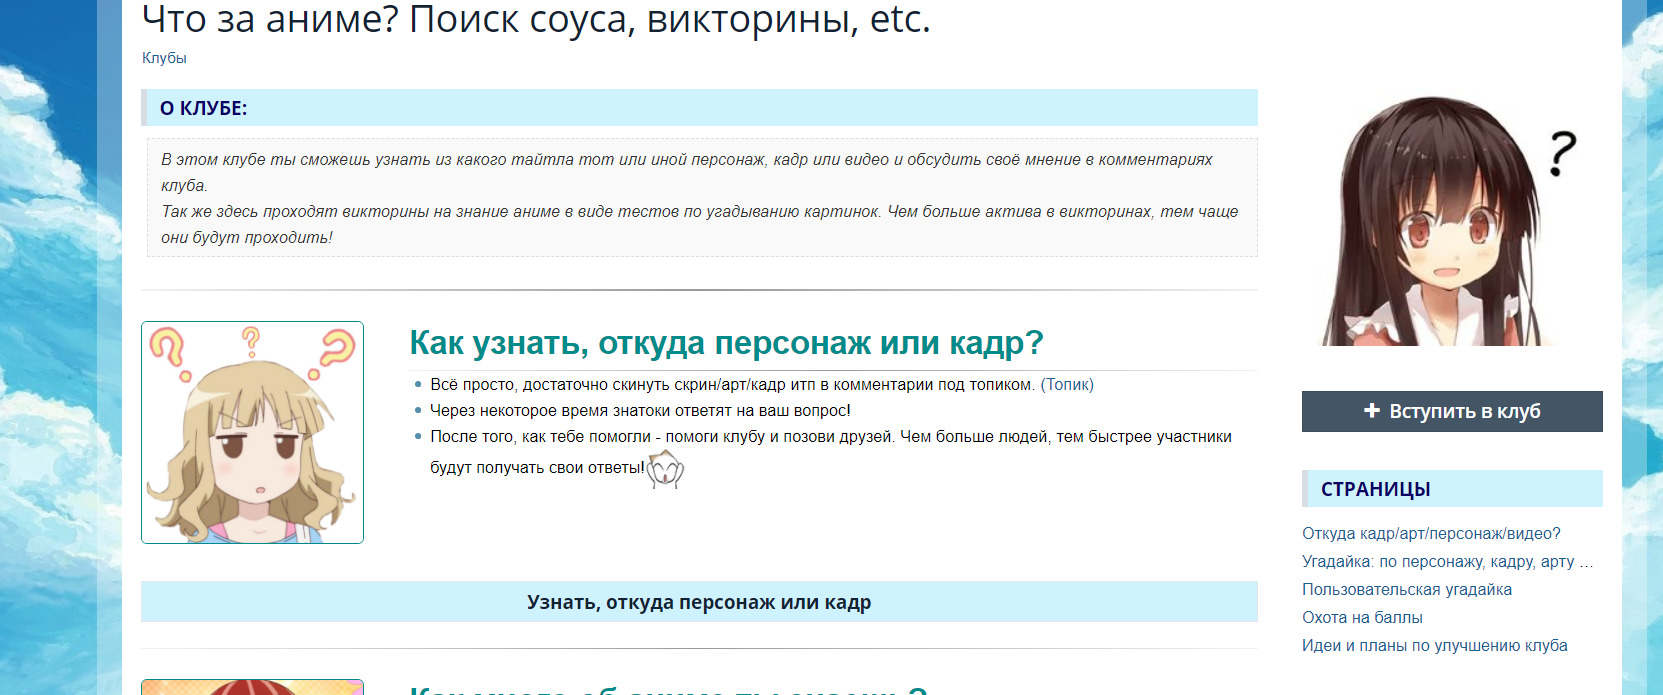
Task: Click the plus icon on the join button
Action: [x=1372, y=411]
